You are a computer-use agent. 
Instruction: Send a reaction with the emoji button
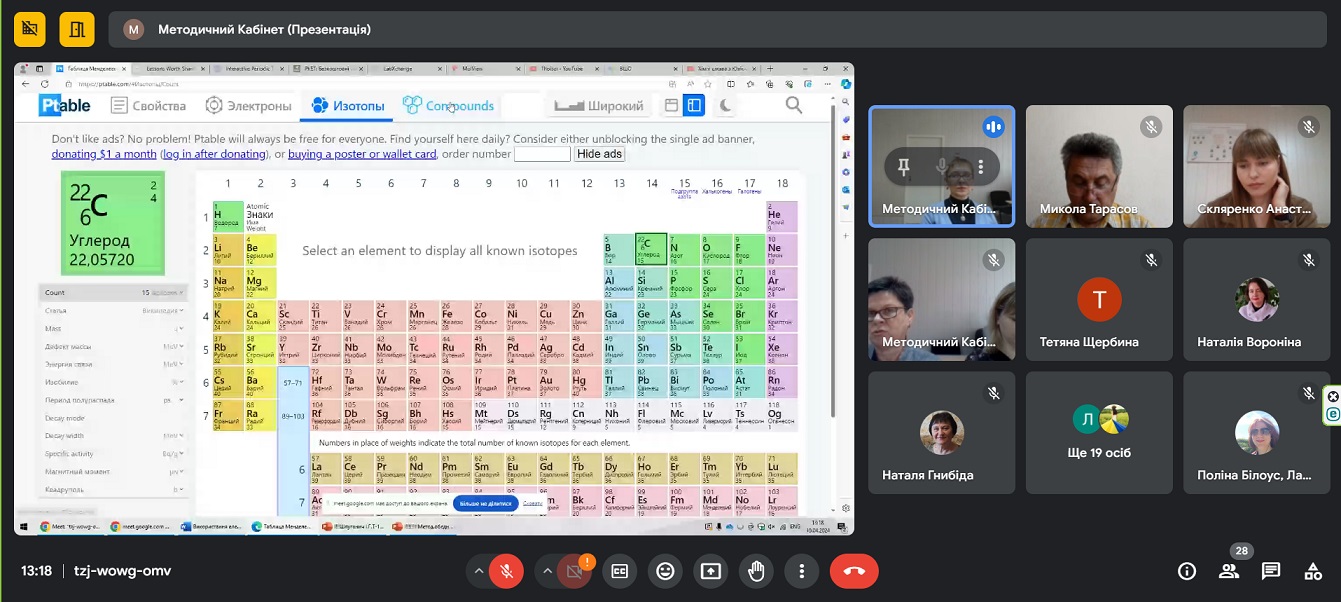tap(665, 571)
